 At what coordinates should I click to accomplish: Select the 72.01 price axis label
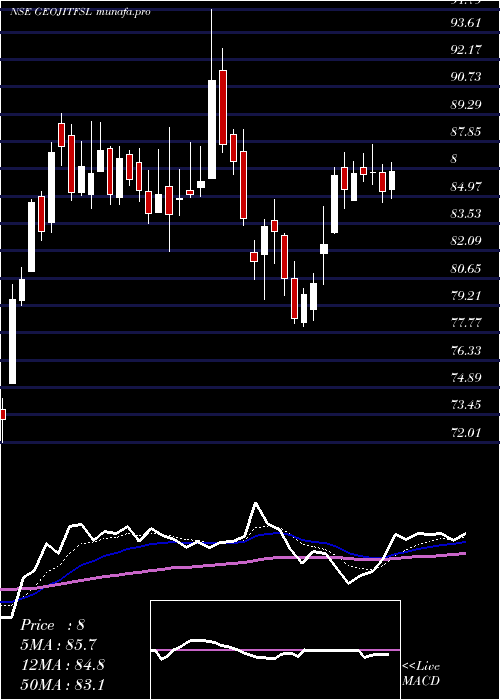tap(466, 432)
